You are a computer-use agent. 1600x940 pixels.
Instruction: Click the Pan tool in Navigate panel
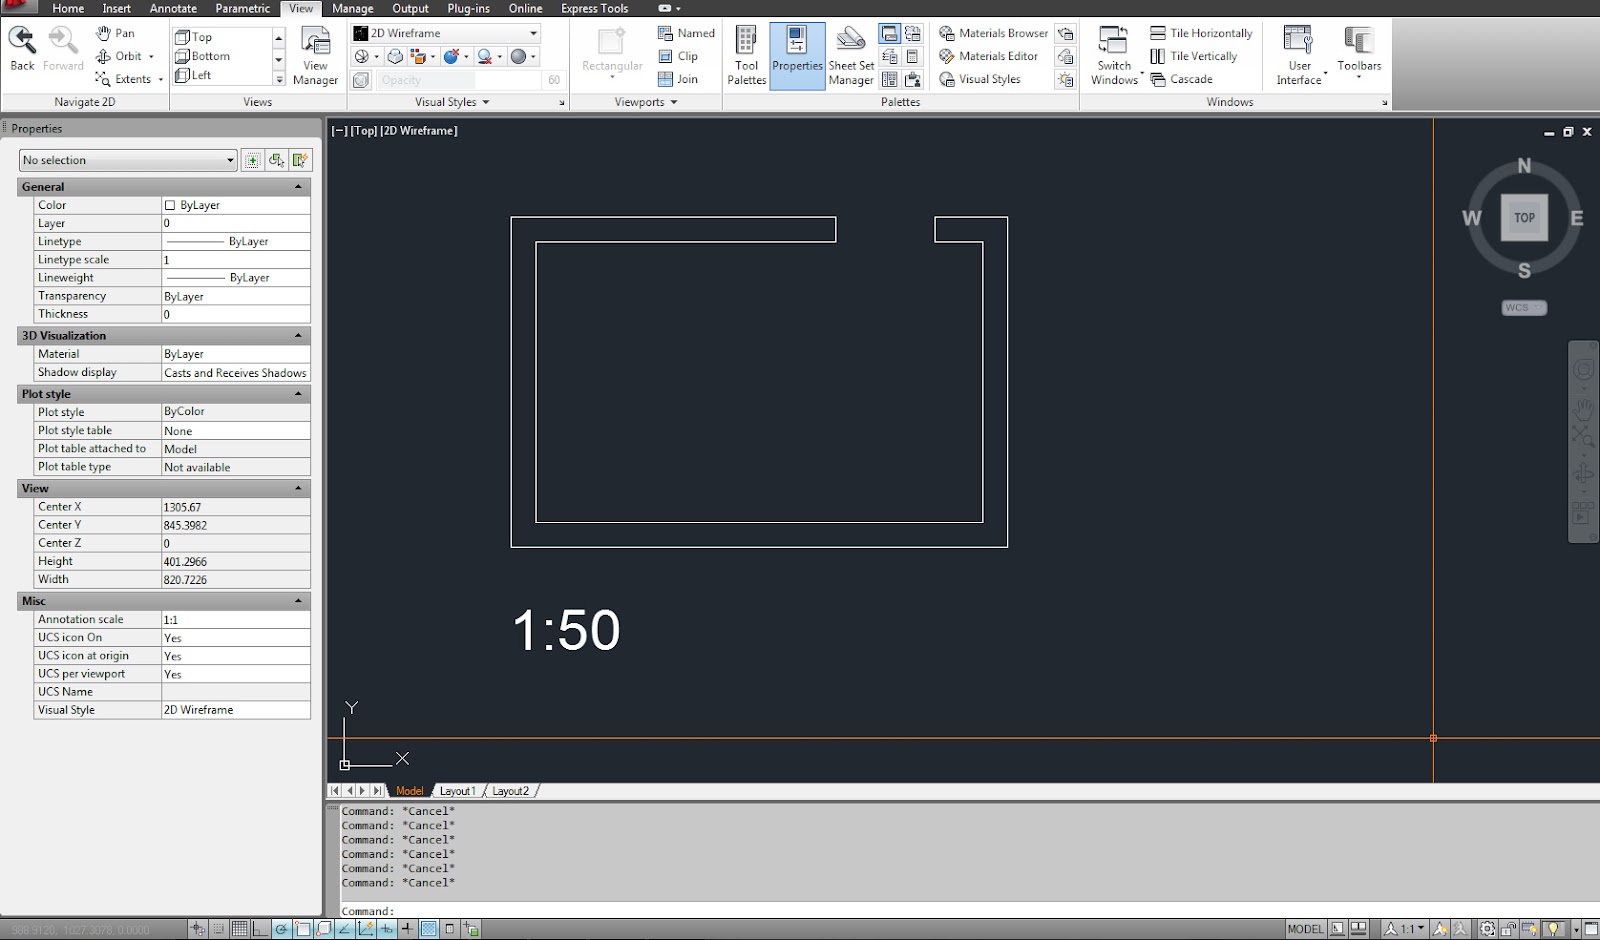tap(118, 33)
